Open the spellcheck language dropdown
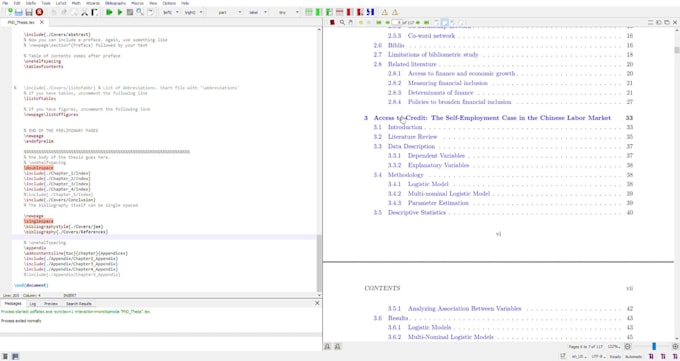The width and height of the screenshot is (680, 361). click(579, 356)
